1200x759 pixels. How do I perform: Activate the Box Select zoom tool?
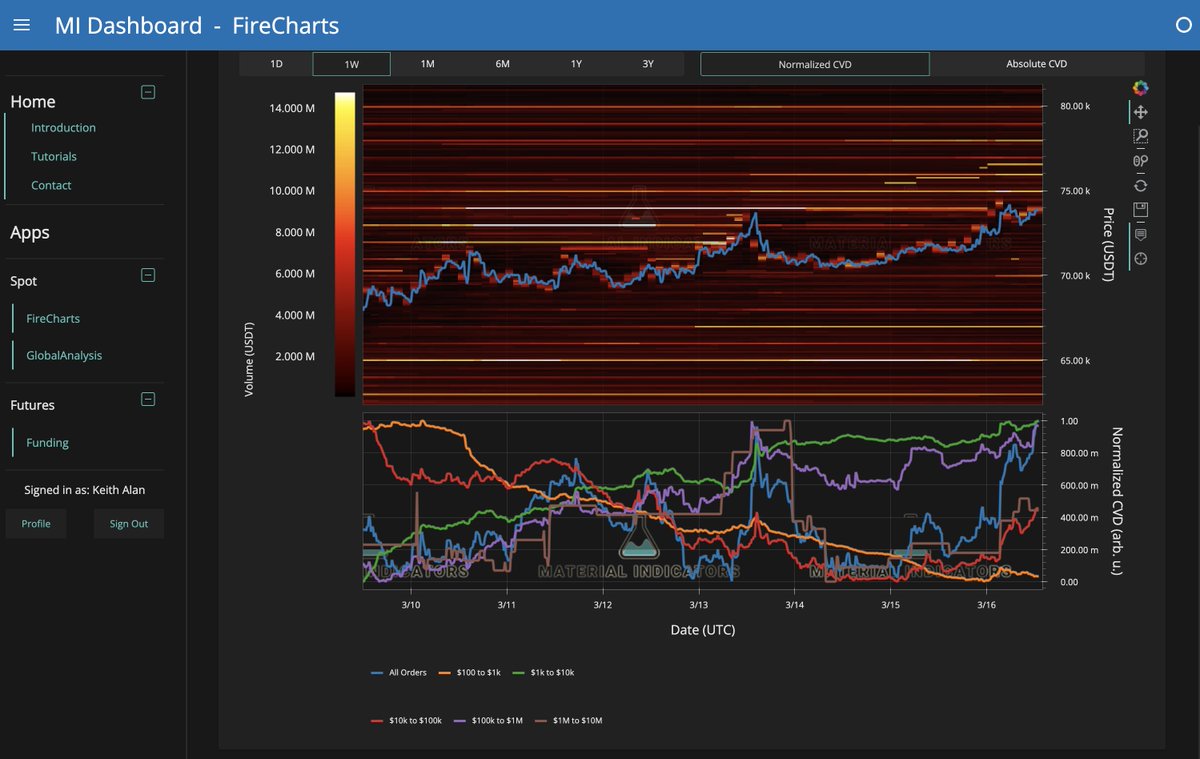1140,136
